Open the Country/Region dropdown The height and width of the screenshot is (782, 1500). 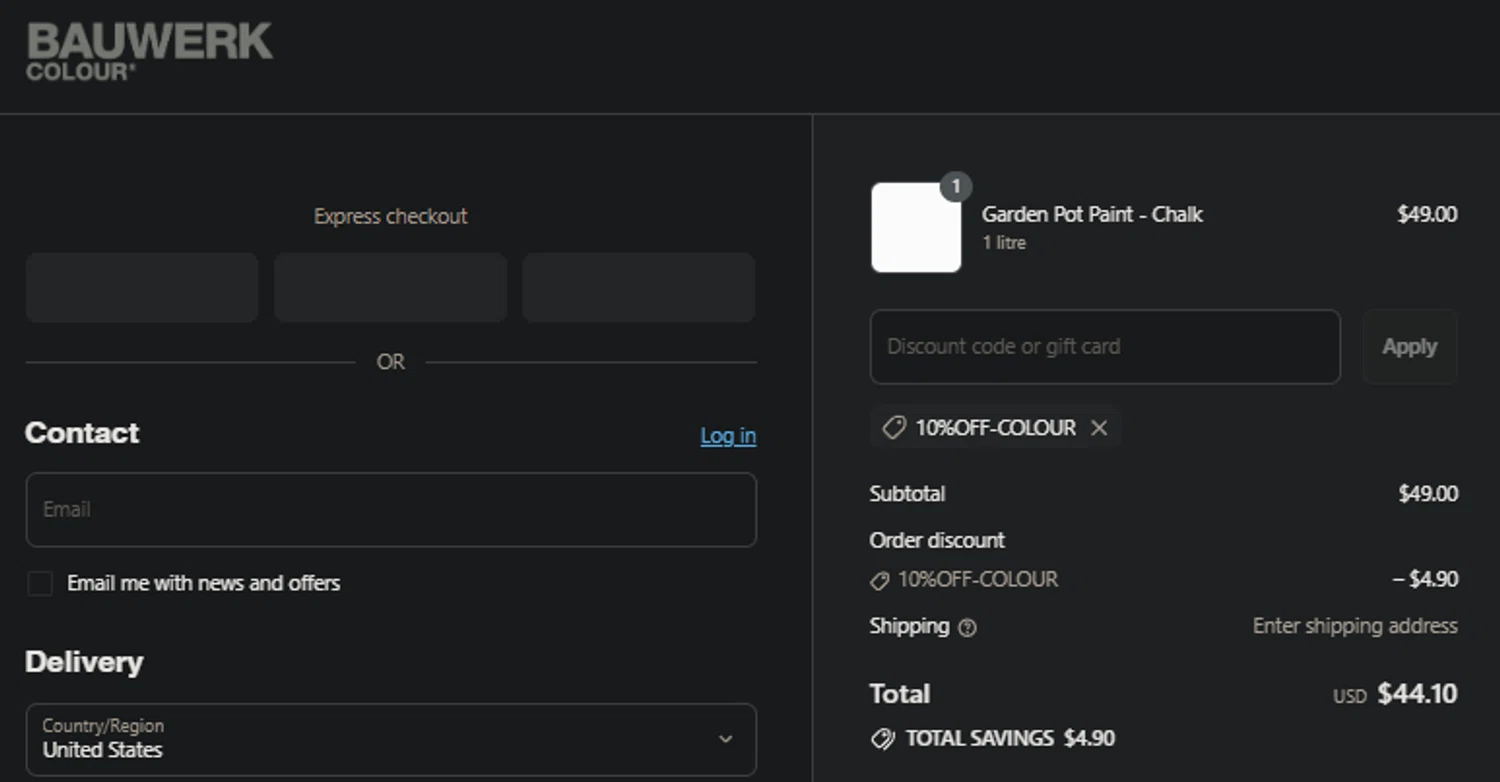tap(391, 739)
